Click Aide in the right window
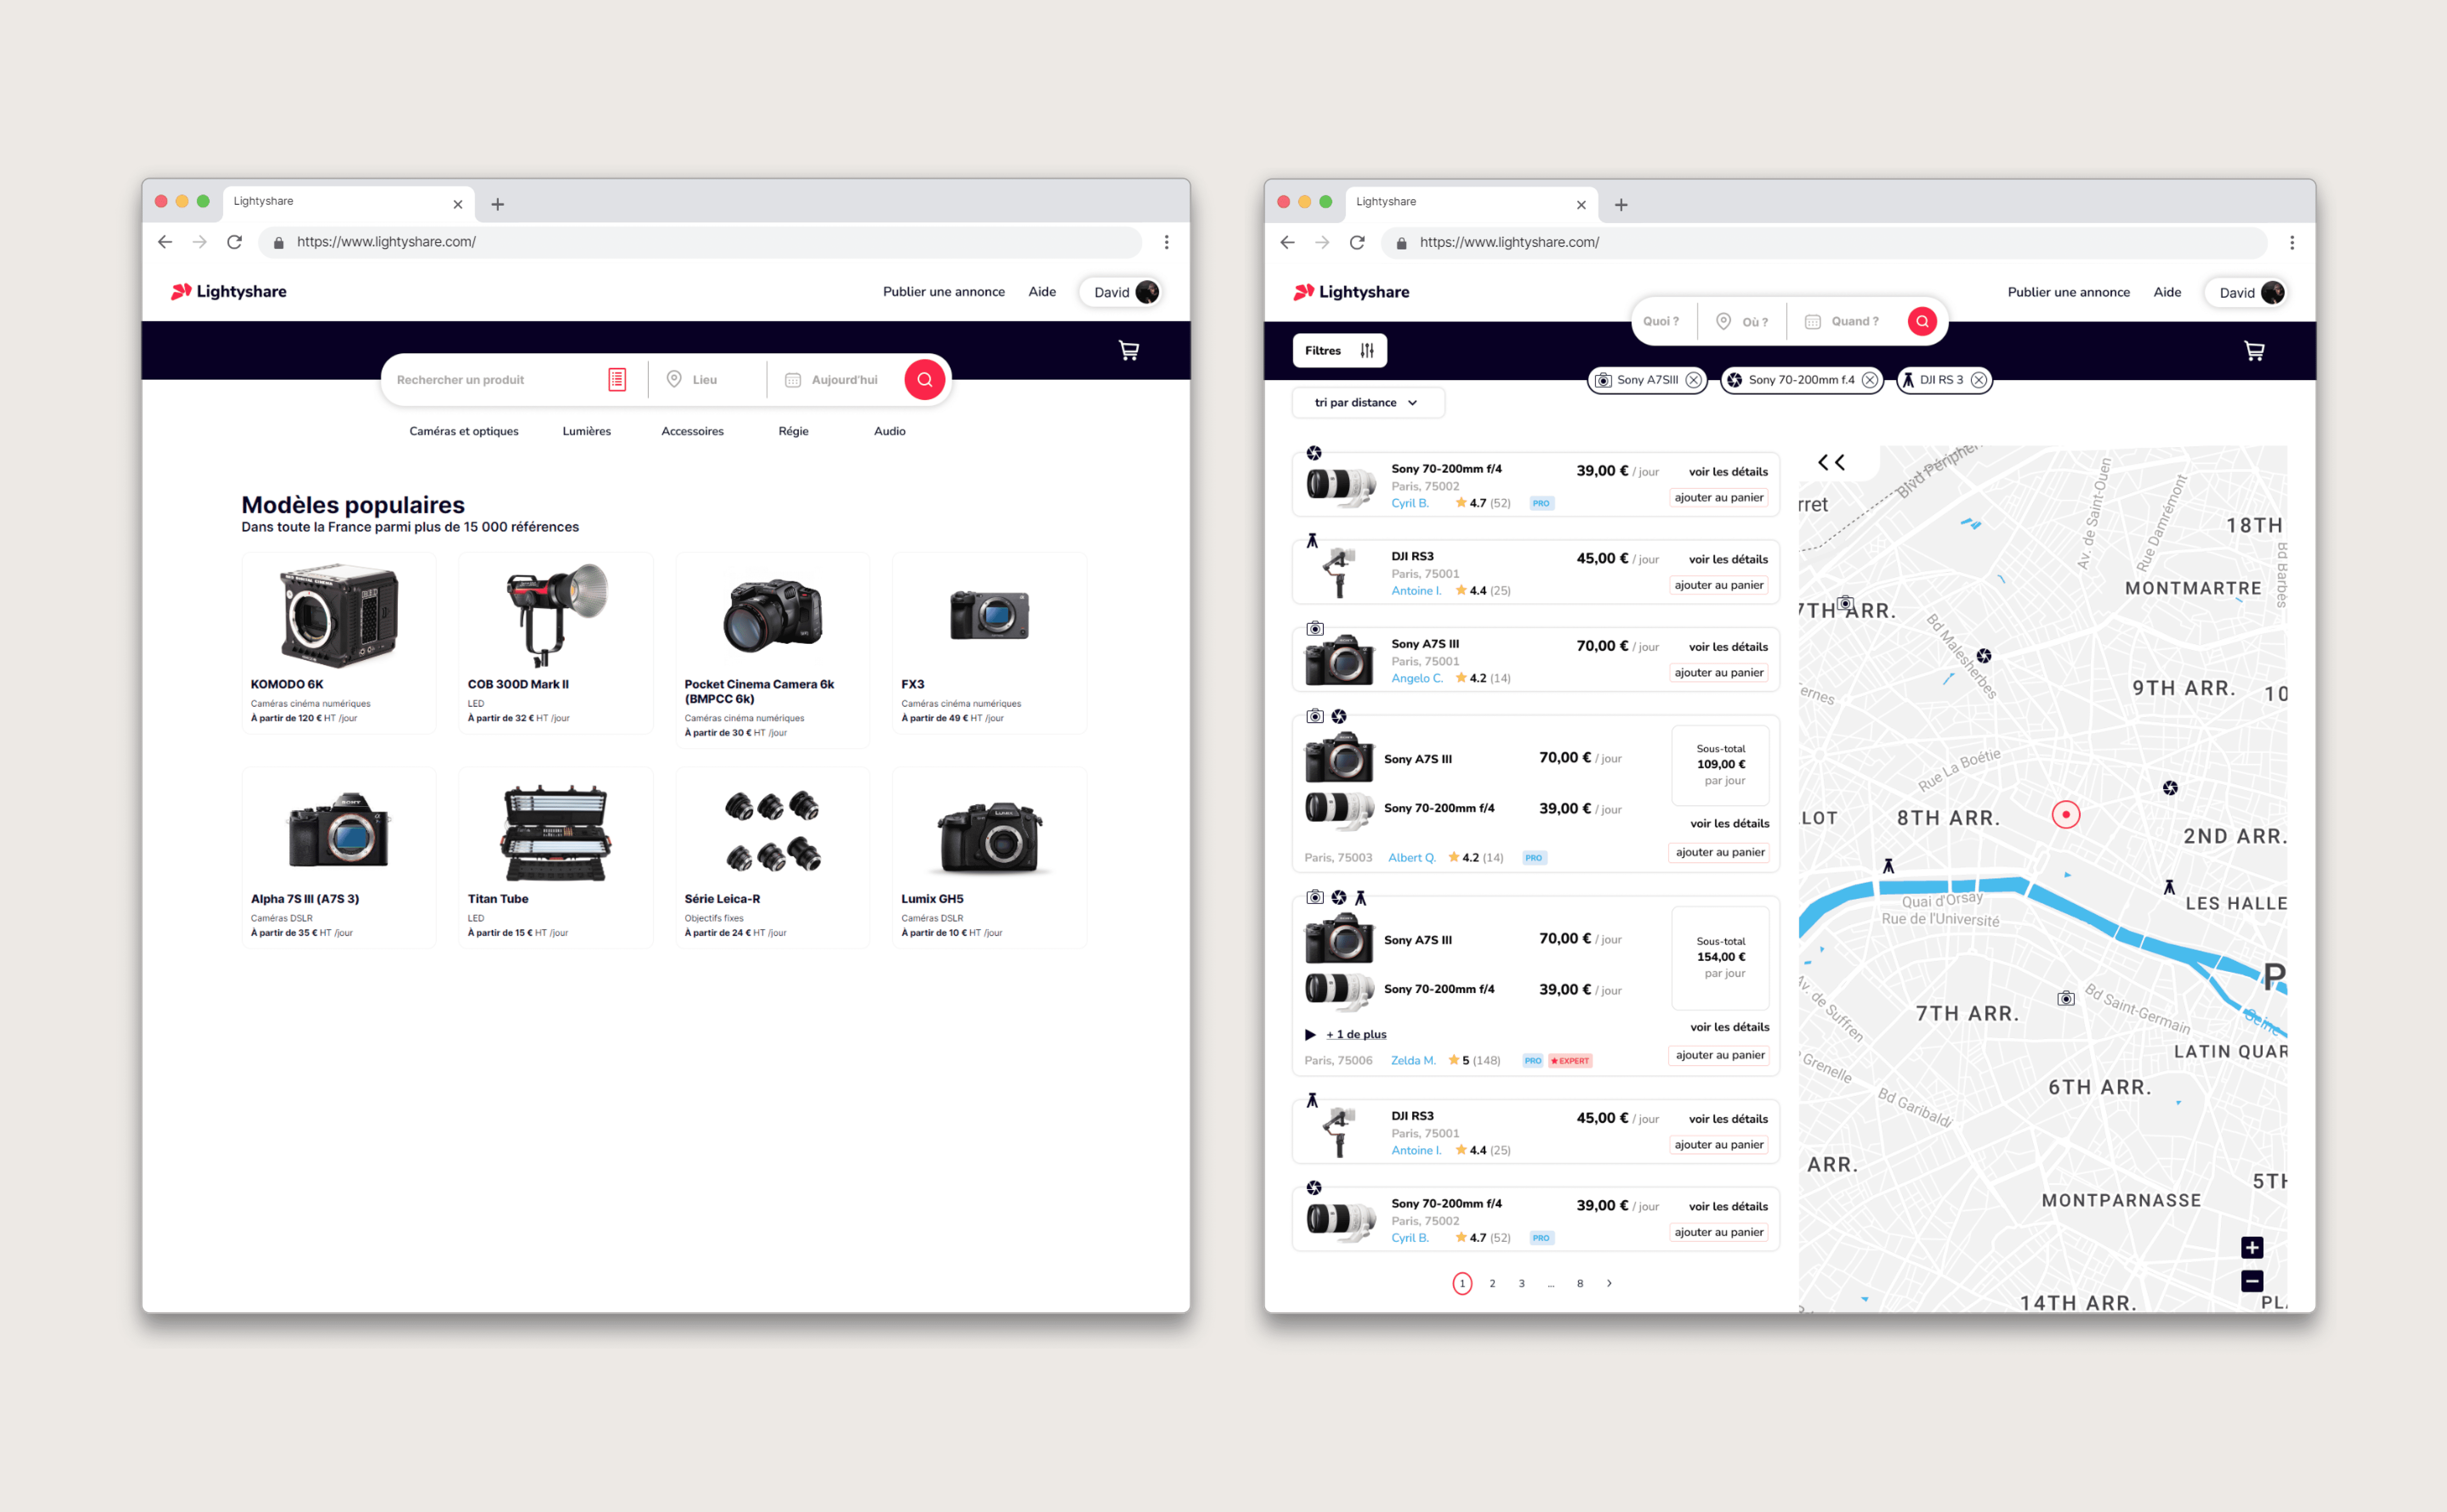 coord(2166,291)
